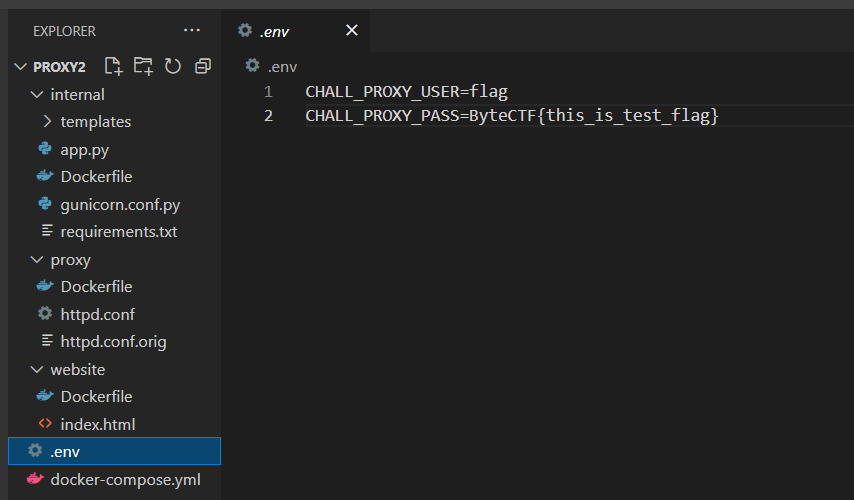Collapse the internal folder

coord(38,95)
